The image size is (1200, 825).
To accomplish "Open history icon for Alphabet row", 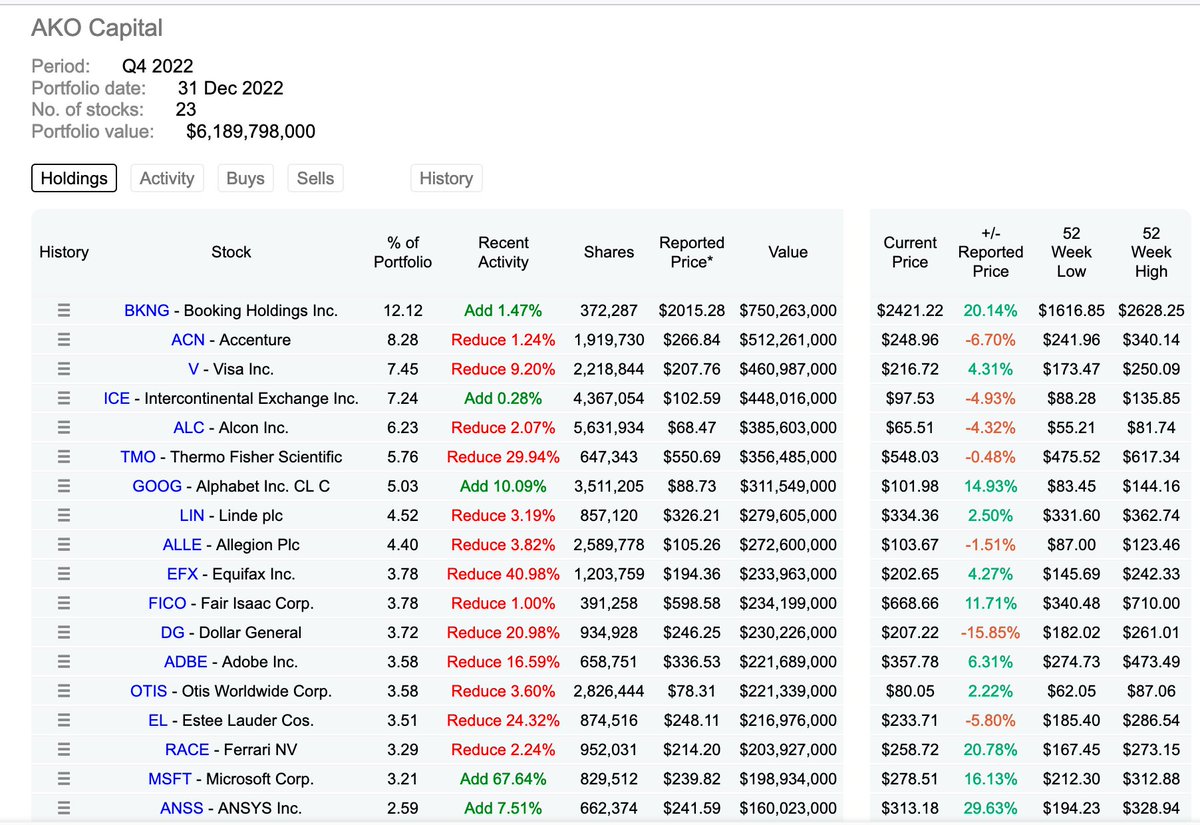I will coord(64,486).
